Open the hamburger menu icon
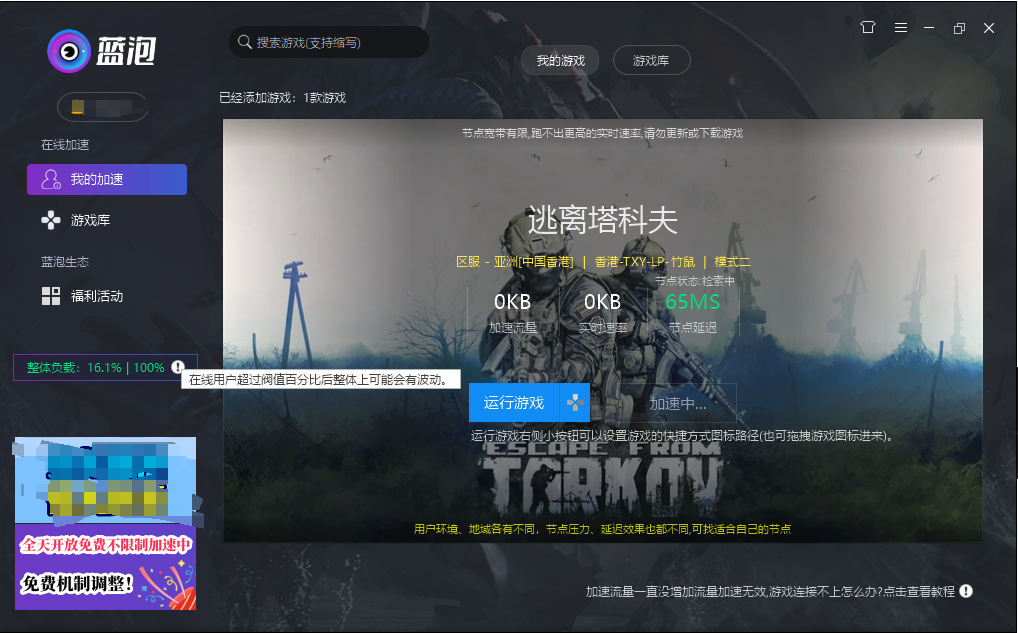Viewport: 1018px width, 633px height. tap(900, 27)
